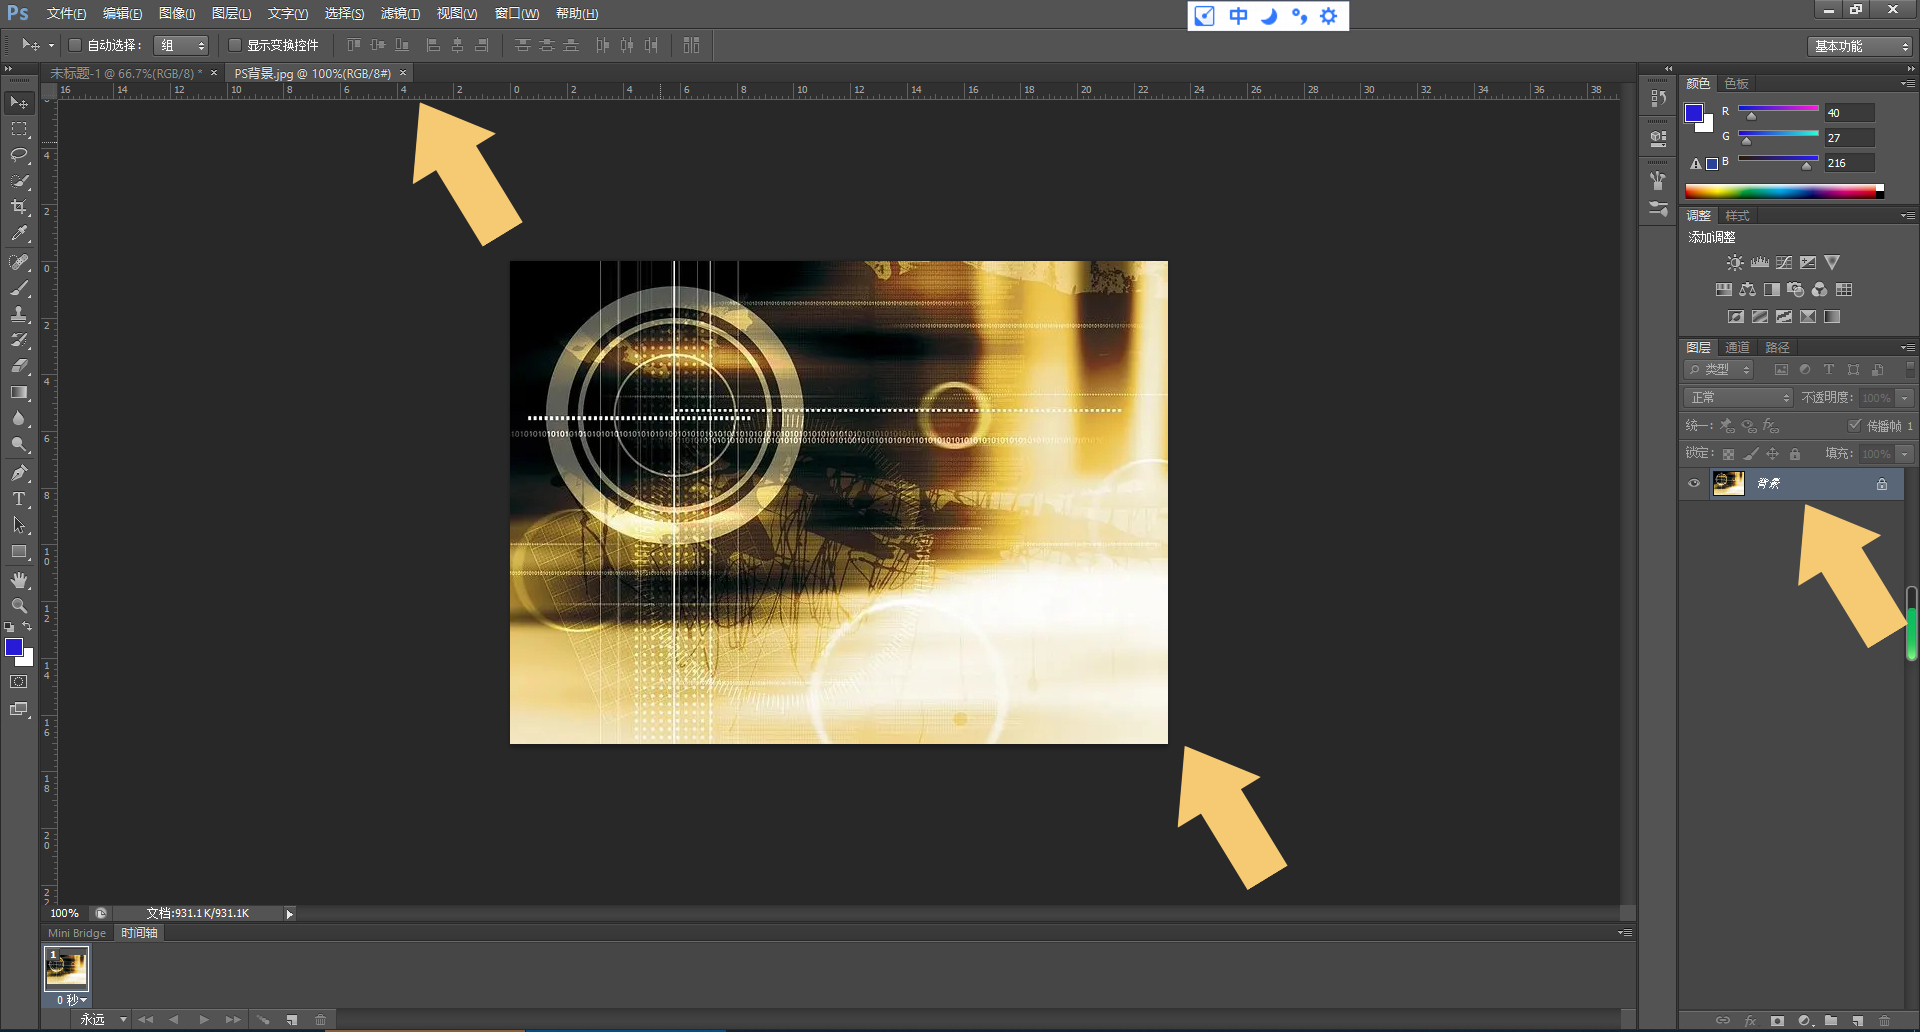The height and width of the screenshot is (1032, 1920).
Task: Select the Crop tool
Action: [x=19, y=207]
